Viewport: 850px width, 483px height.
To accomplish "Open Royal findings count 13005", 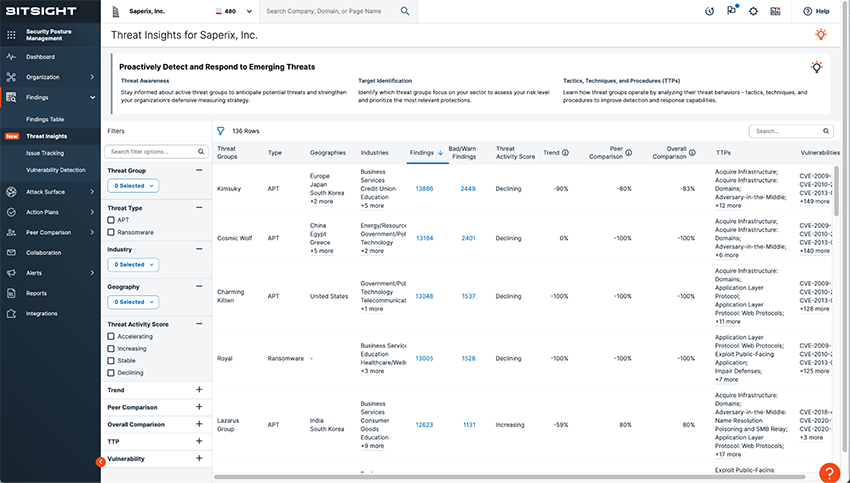I will point(424,358).
